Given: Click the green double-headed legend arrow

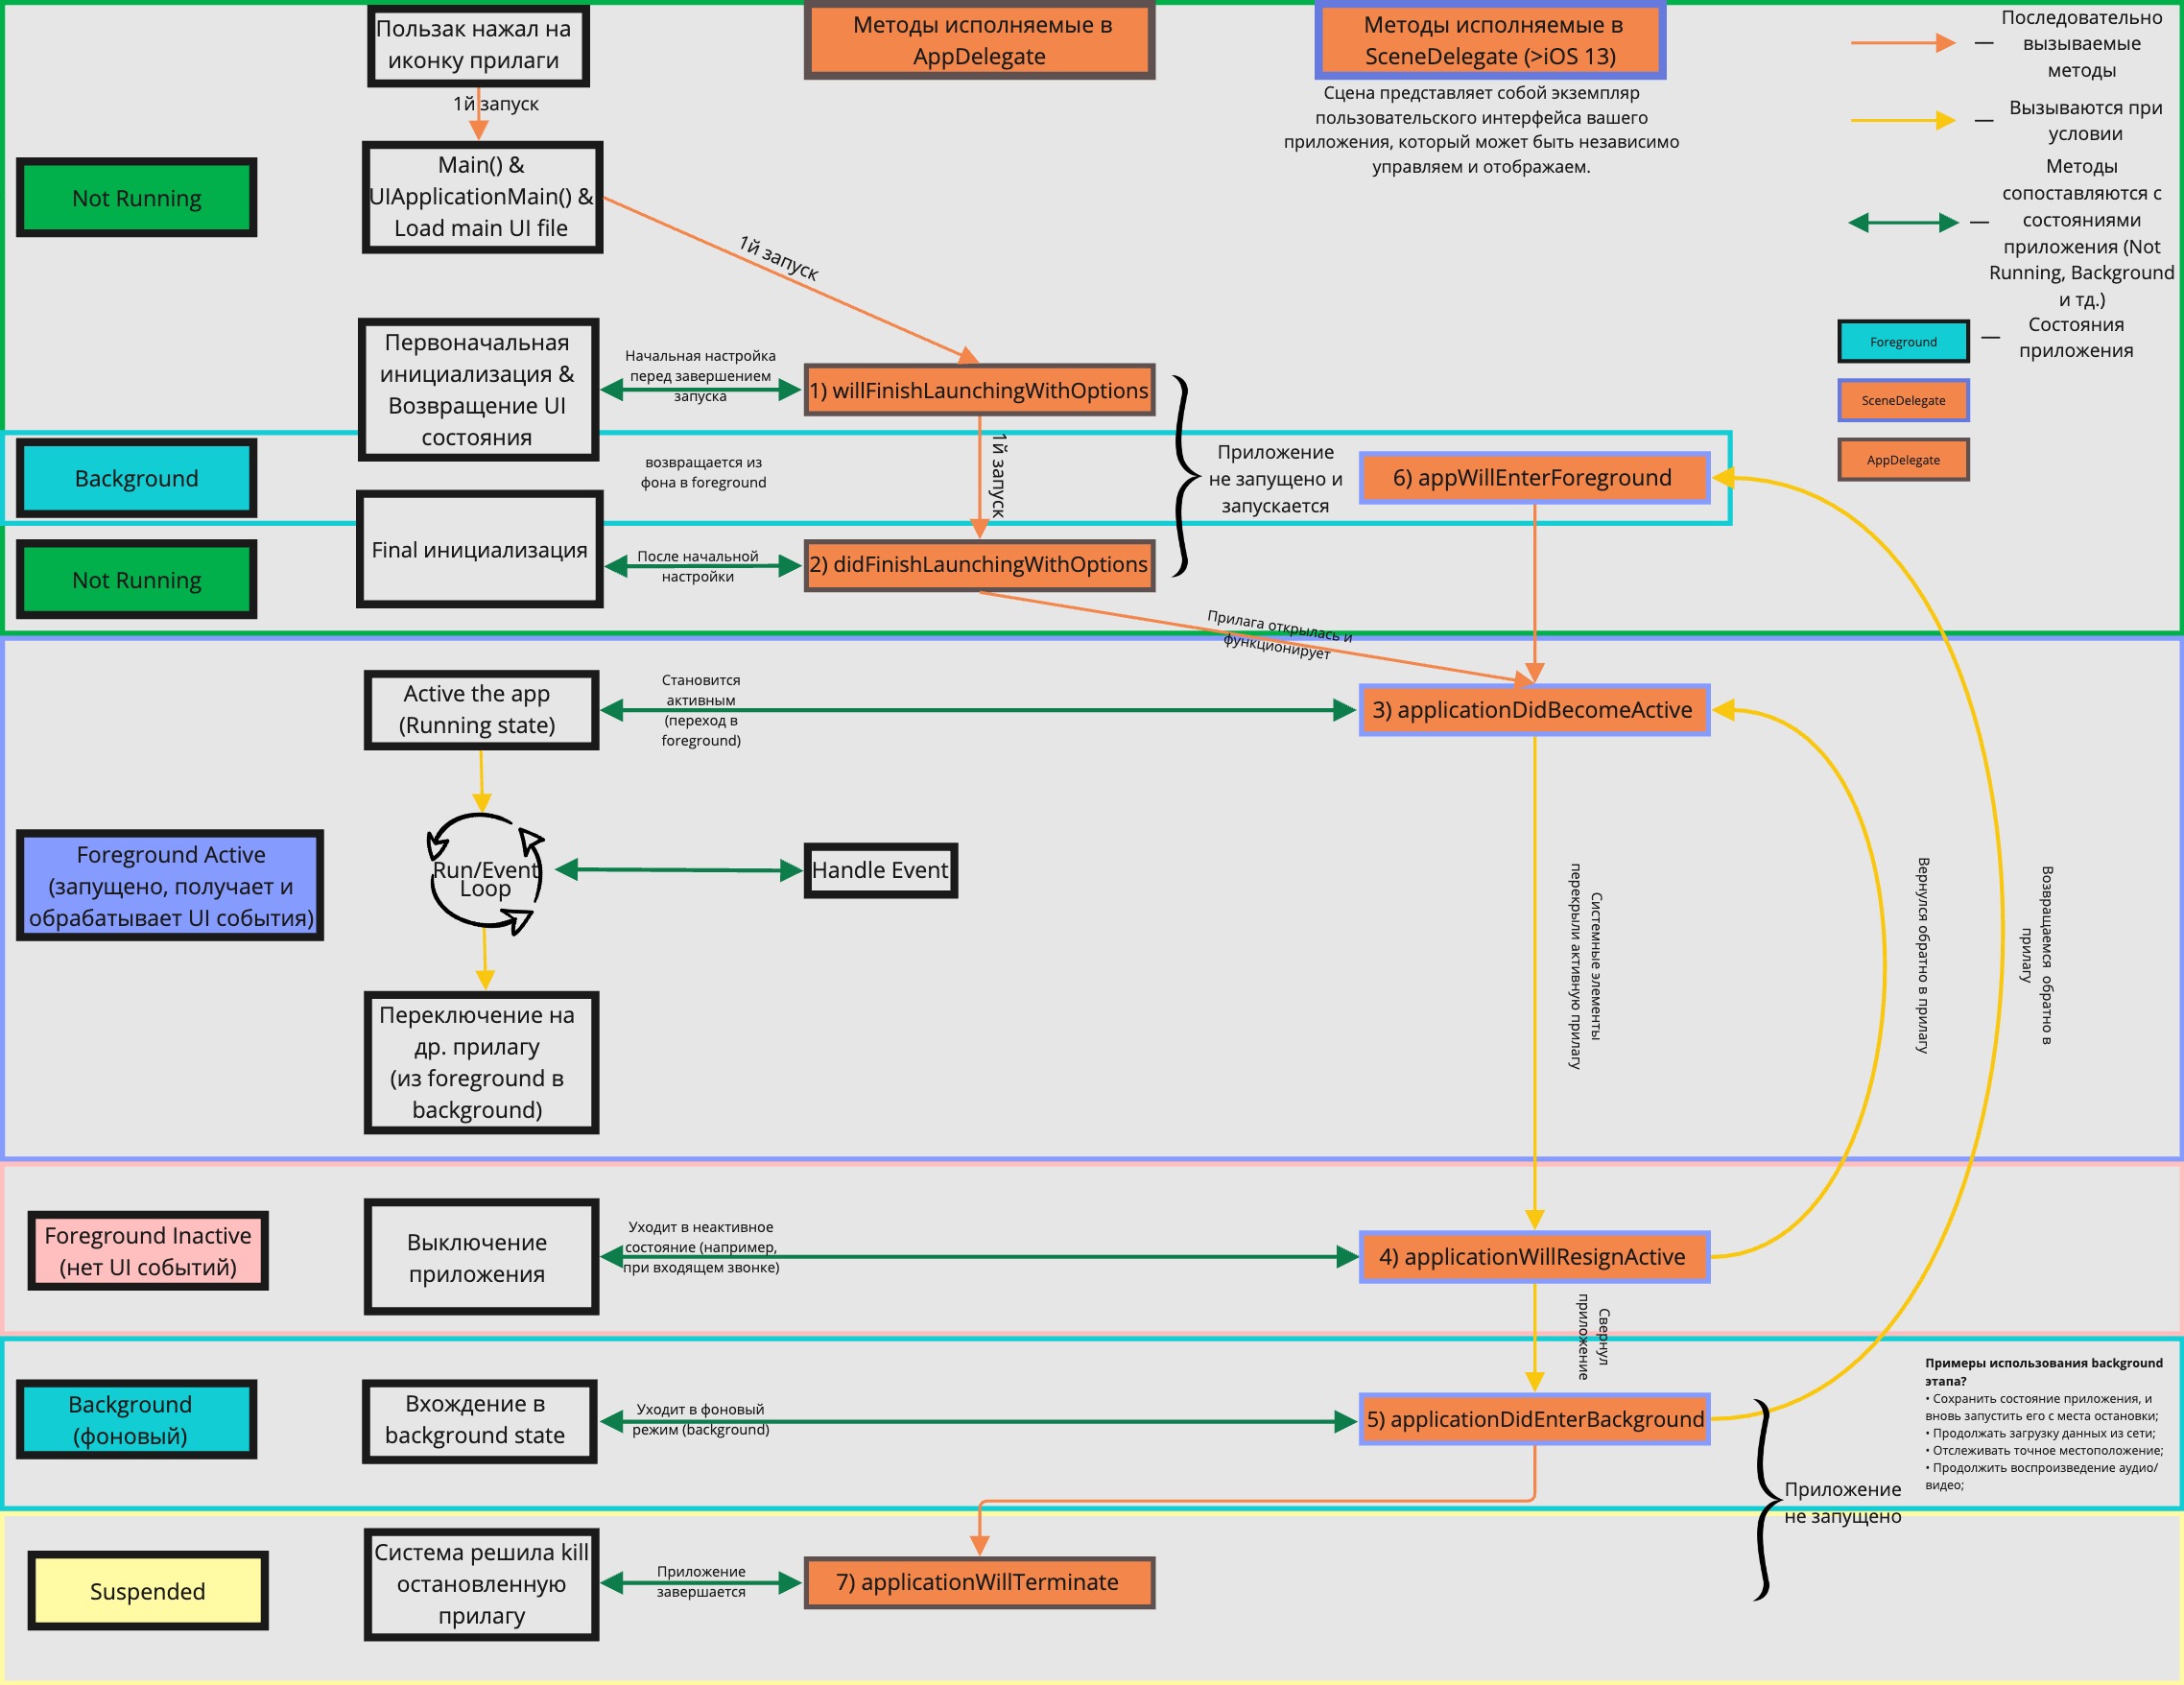Looking at the screenshot, I should pos(1903,222).
